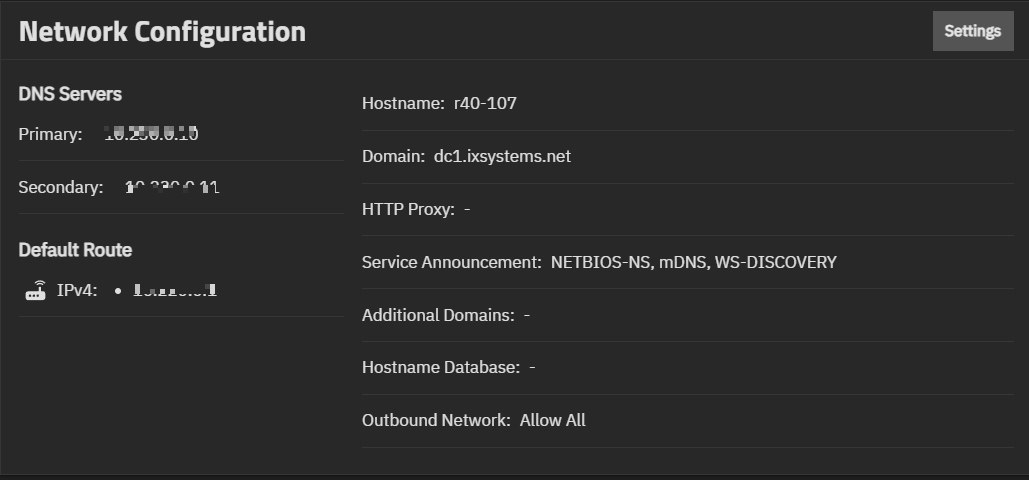Click the blurred Secondary DNS address
Screen dimensions: 1029x480
coord(172,187)
